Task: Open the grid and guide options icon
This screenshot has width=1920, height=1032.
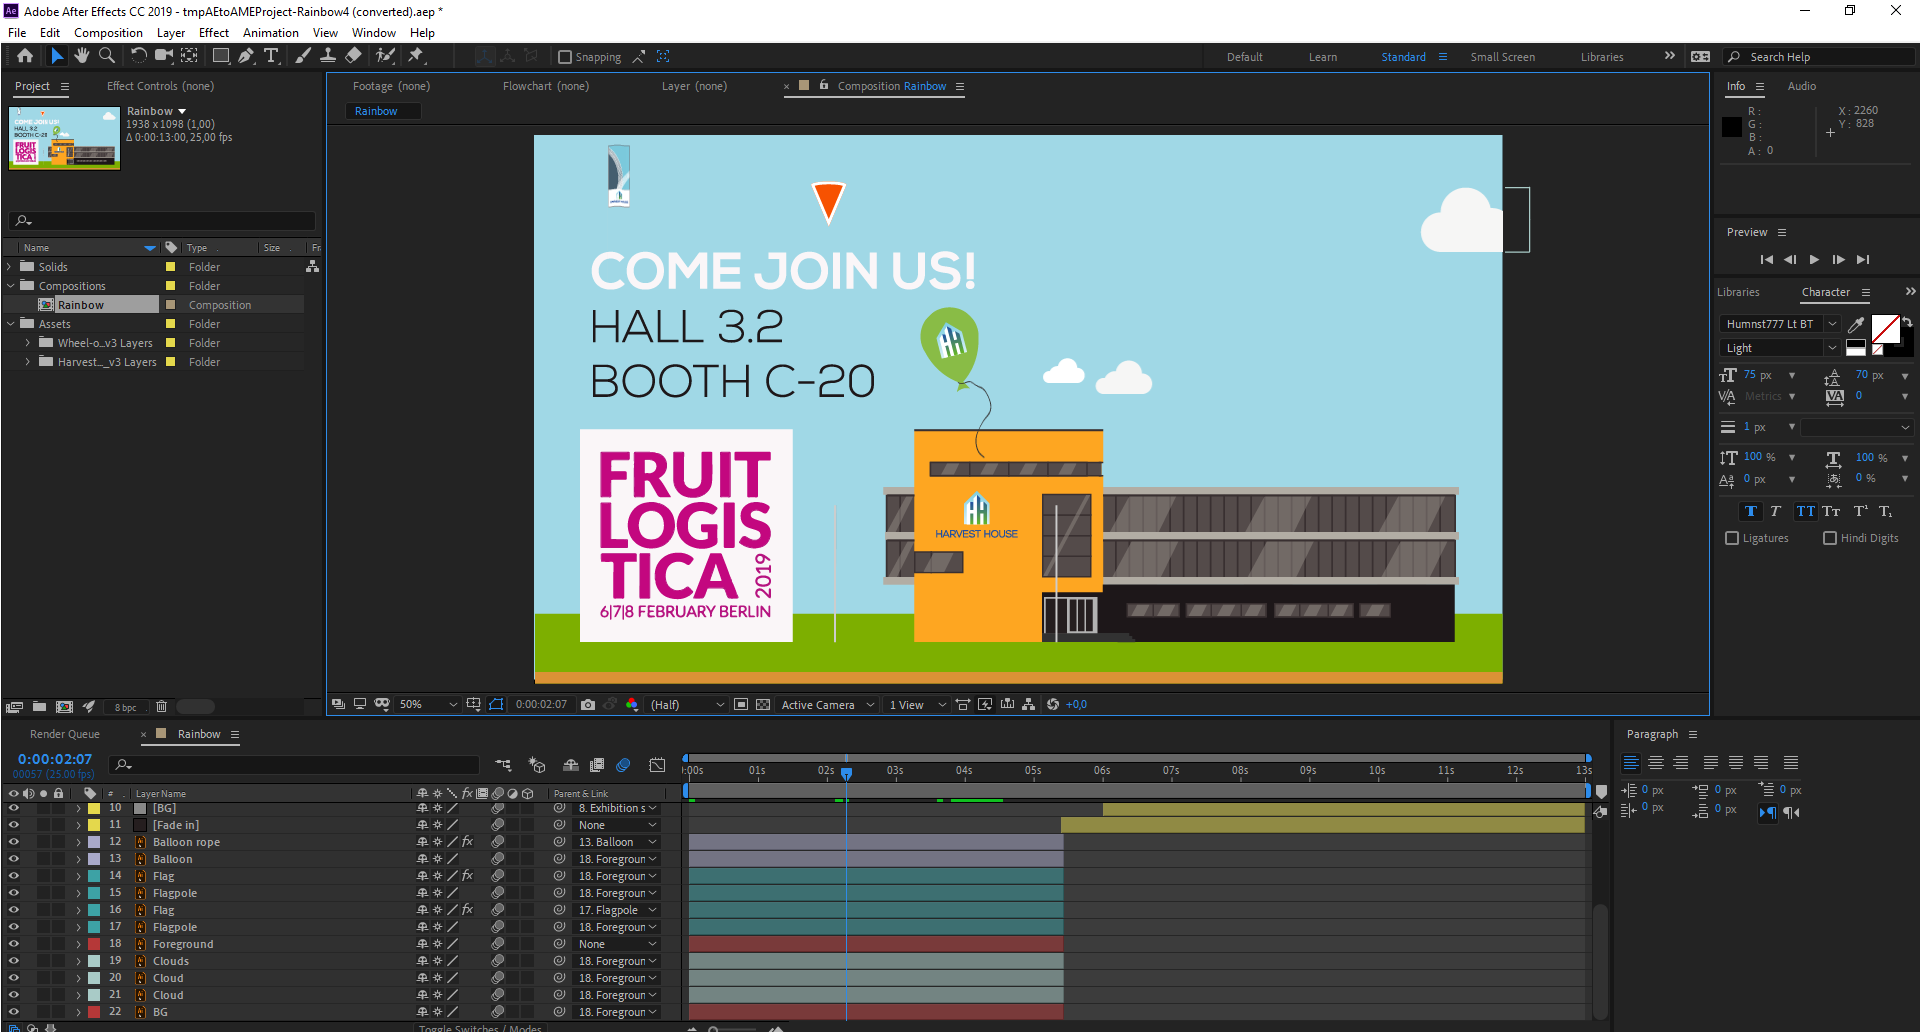Action: [x=473, y=705]
